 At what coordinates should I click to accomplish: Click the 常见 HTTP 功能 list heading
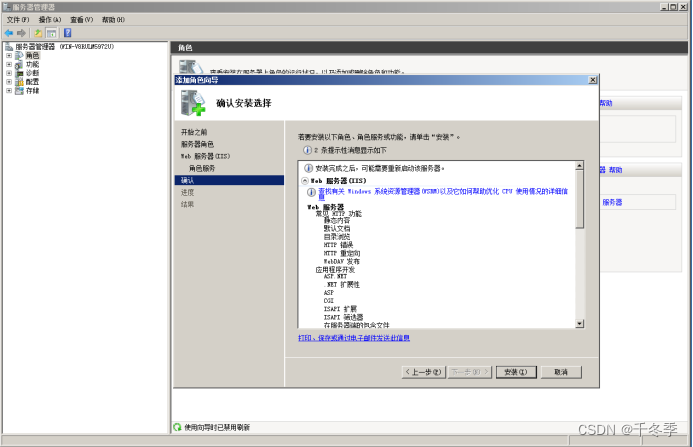tap(339, 214)
